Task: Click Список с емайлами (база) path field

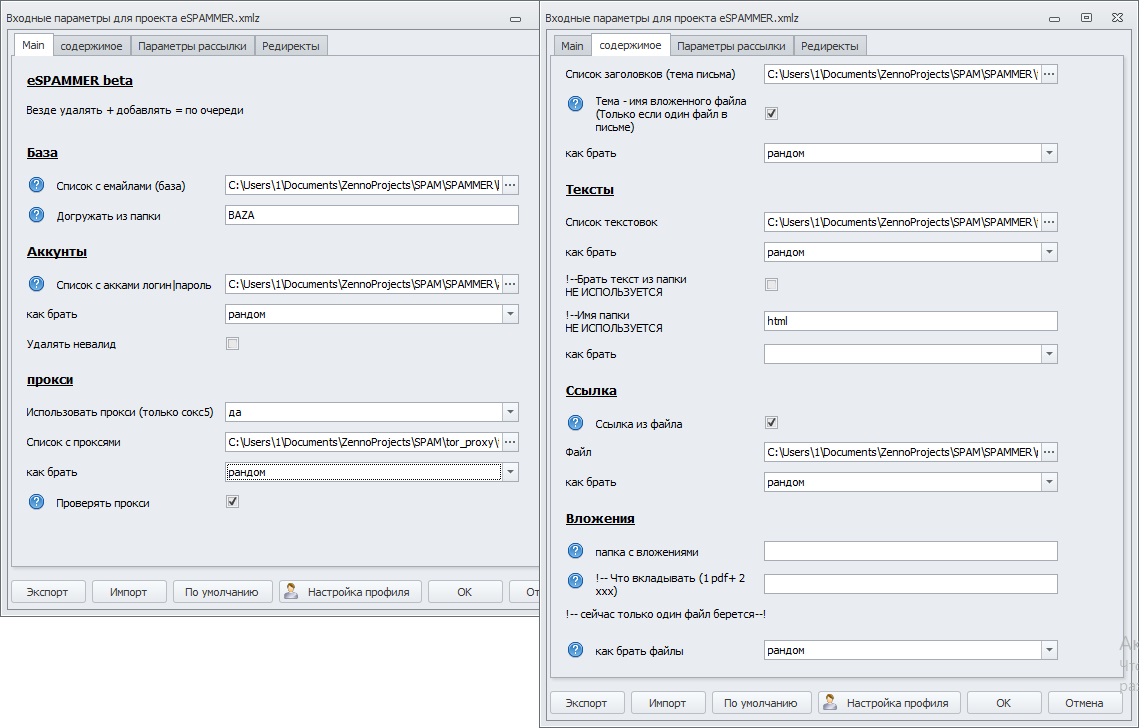Action: pyautogui.click(x=364, y=185)
